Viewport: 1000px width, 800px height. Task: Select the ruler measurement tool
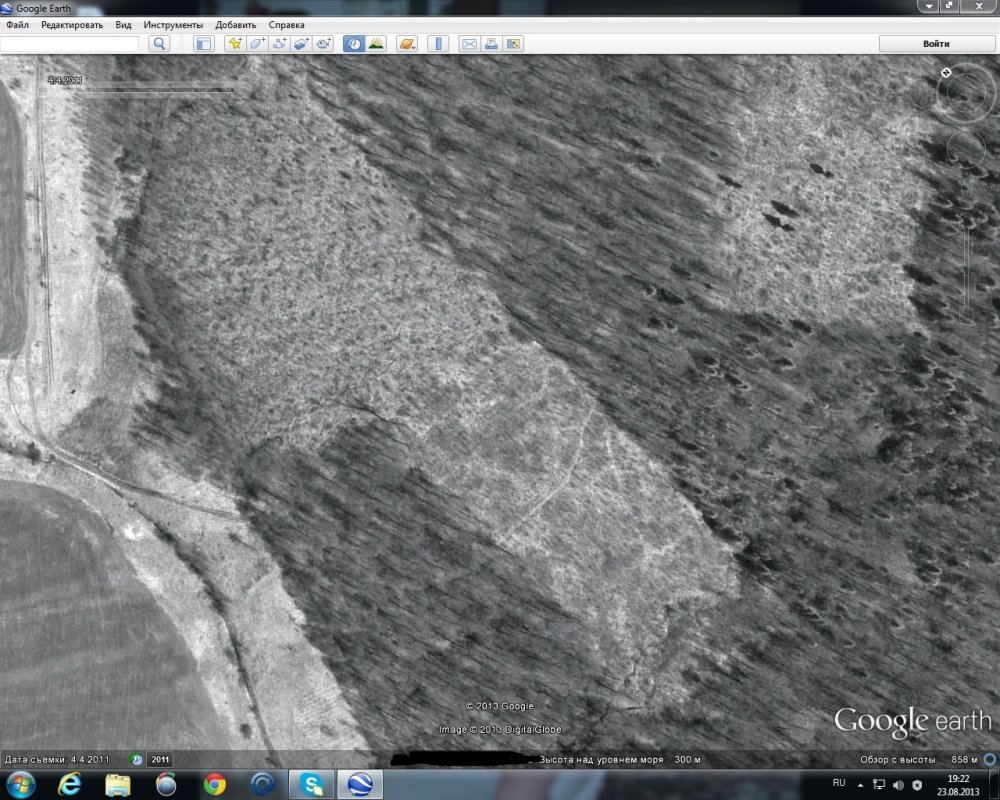pos(437,44)
